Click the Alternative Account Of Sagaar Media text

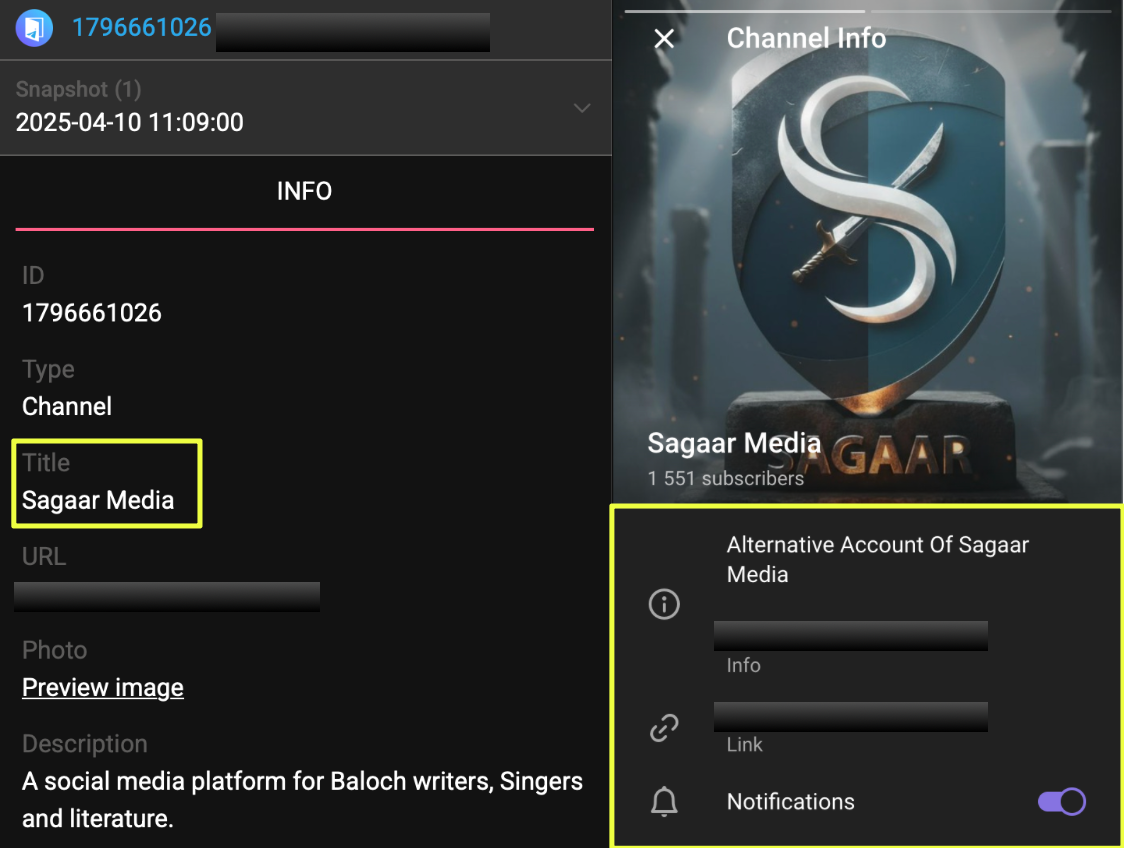(877, 559)
